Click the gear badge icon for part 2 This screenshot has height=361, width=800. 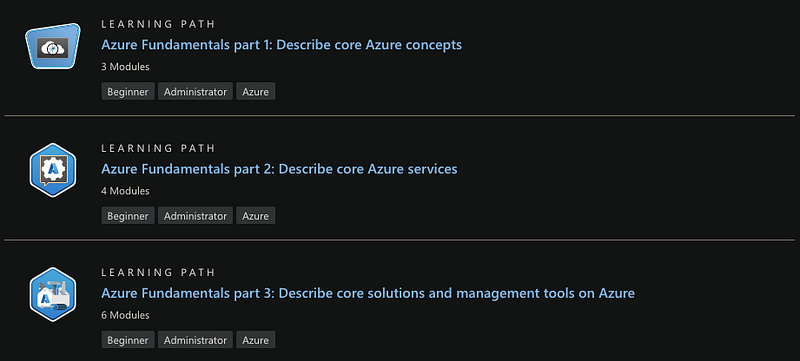[x=53, y=170]
